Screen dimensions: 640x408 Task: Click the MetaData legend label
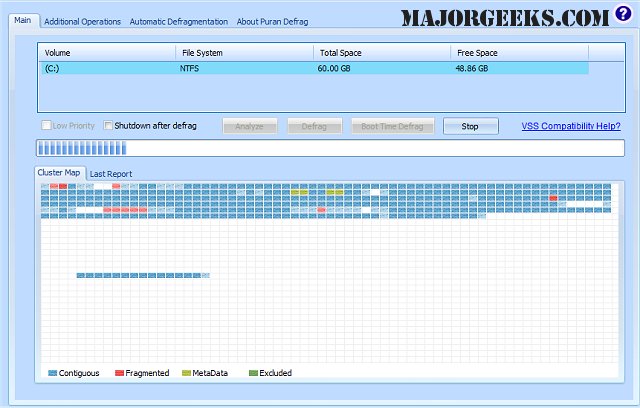click(210, 373)
